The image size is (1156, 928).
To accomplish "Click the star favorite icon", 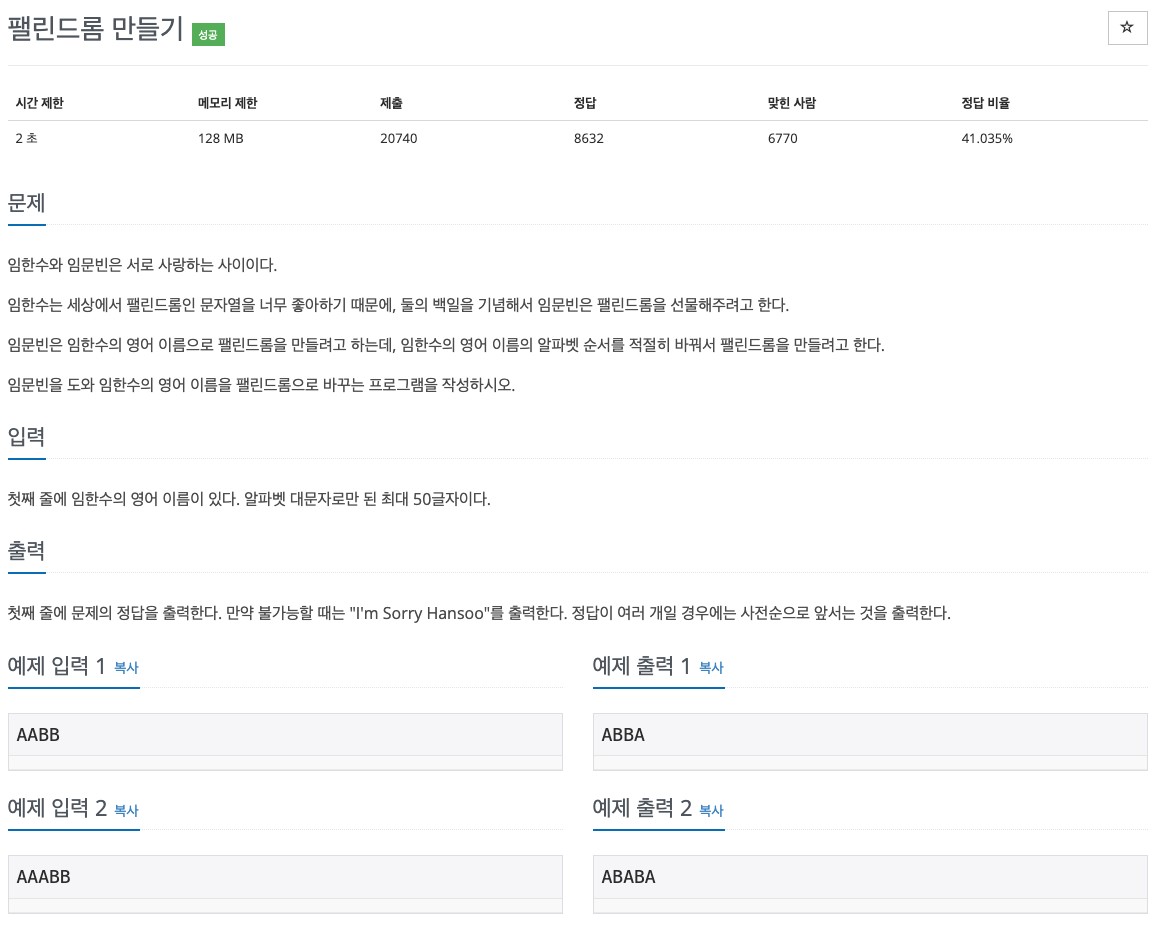I will pyautogui.click(x=1127, y=28).
